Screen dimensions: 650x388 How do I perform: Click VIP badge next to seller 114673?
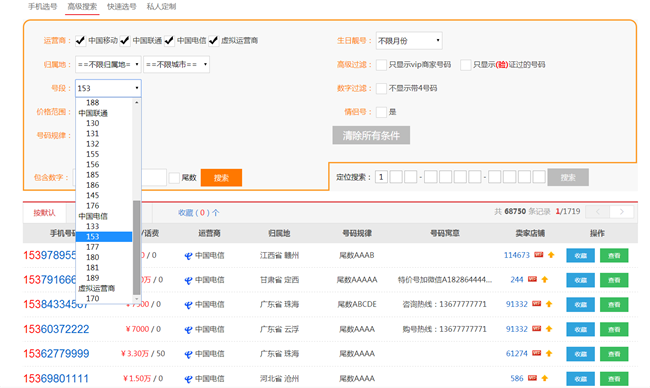coord(538,255)
